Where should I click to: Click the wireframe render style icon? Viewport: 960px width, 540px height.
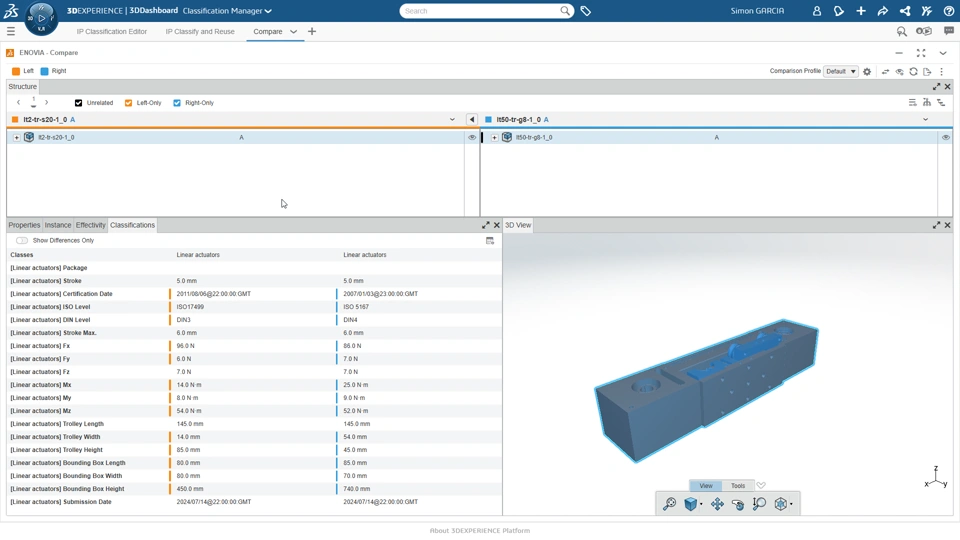click(x=780, y=504)
